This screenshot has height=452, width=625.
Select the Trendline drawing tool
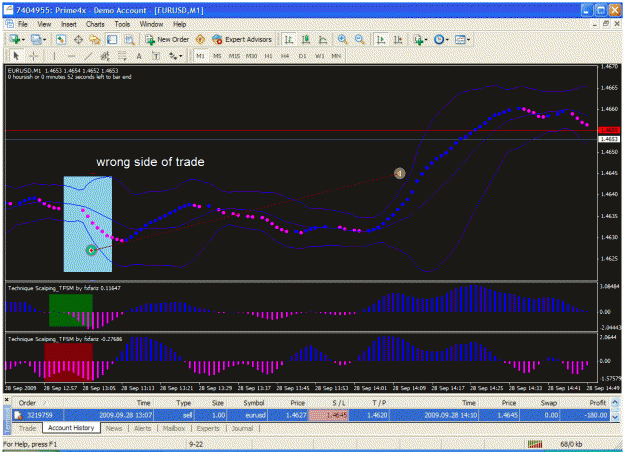(88, 56)
